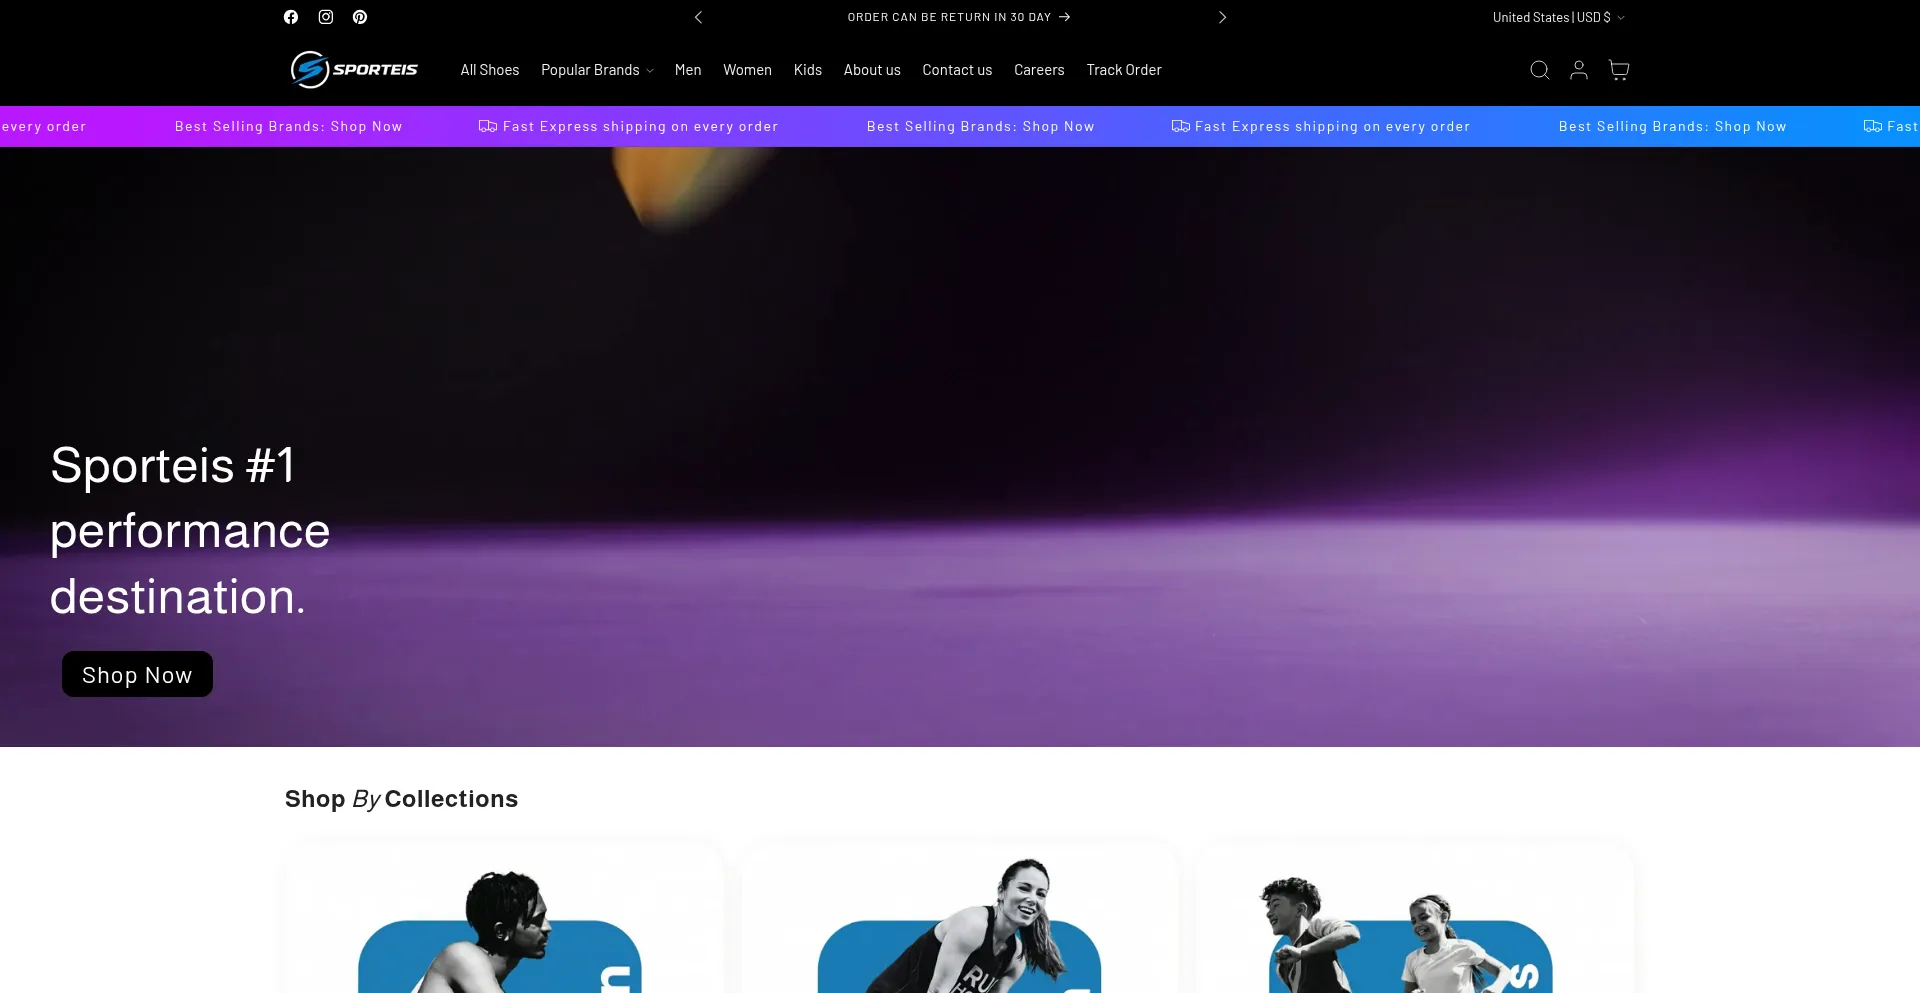Open the shopping cart icon
The width and height of the screenshot is (1920, 993).
tap(1619, 70)
